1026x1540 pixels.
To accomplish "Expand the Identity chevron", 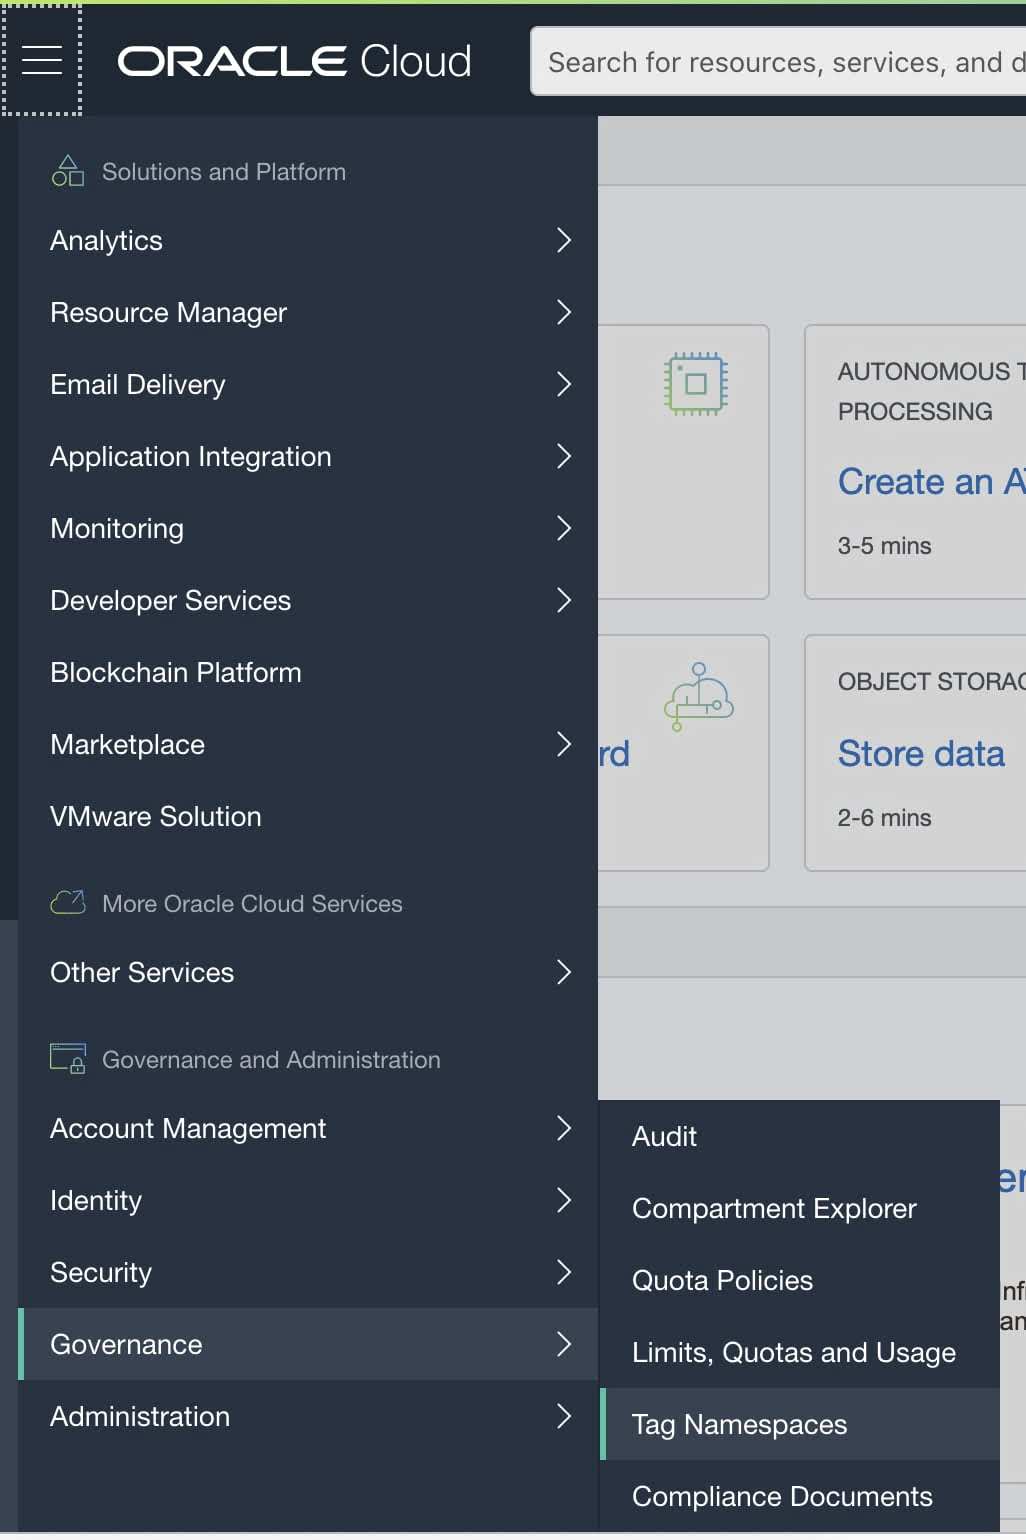I will (564, 1200).
